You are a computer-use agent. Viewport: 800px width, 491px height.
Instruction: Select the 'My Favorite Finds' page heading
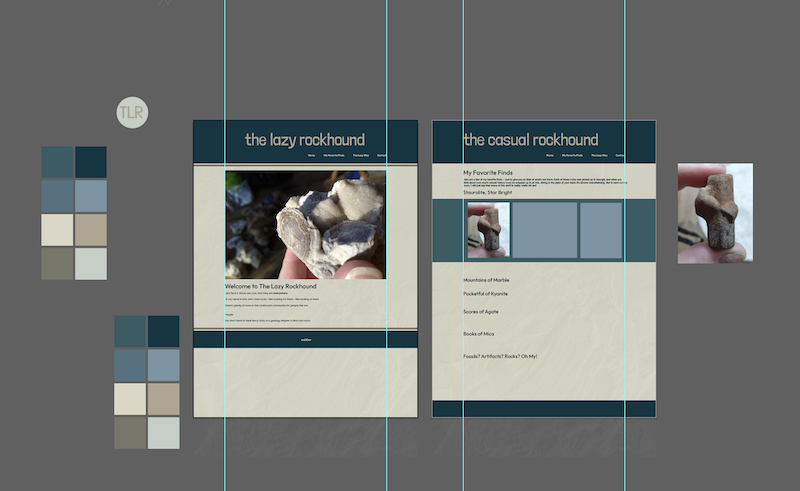click(488, 173)
